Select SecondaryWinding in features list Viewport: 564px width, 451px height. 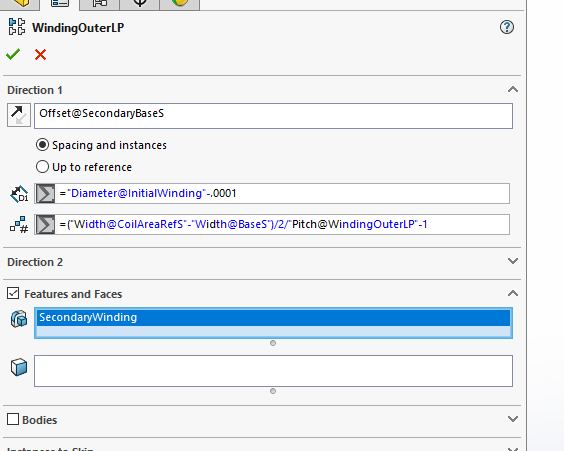coord(273,318)
